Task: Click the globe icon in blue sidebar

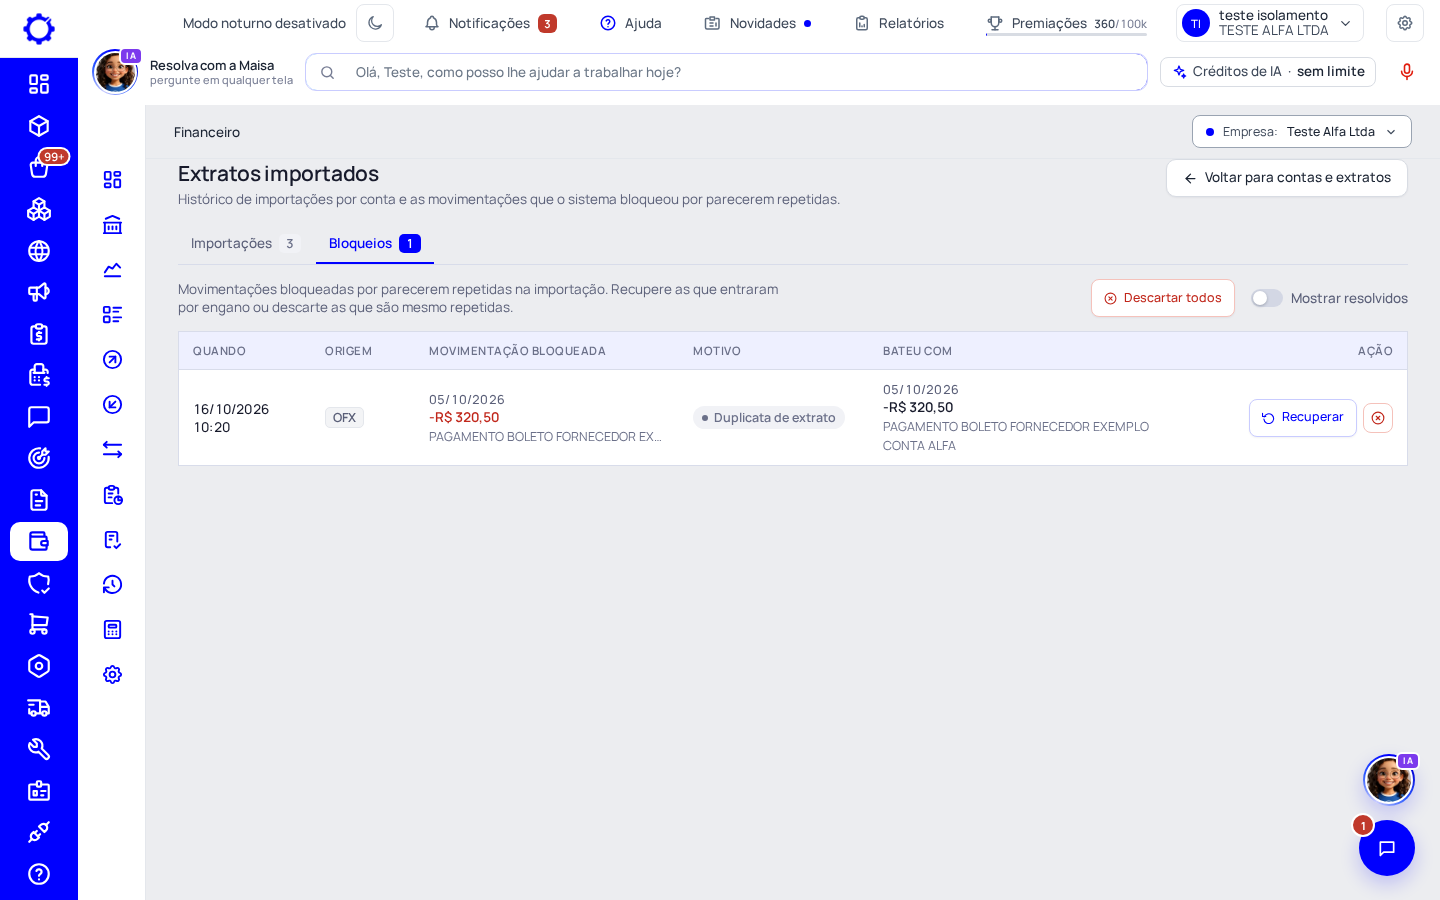Action: 39,251
